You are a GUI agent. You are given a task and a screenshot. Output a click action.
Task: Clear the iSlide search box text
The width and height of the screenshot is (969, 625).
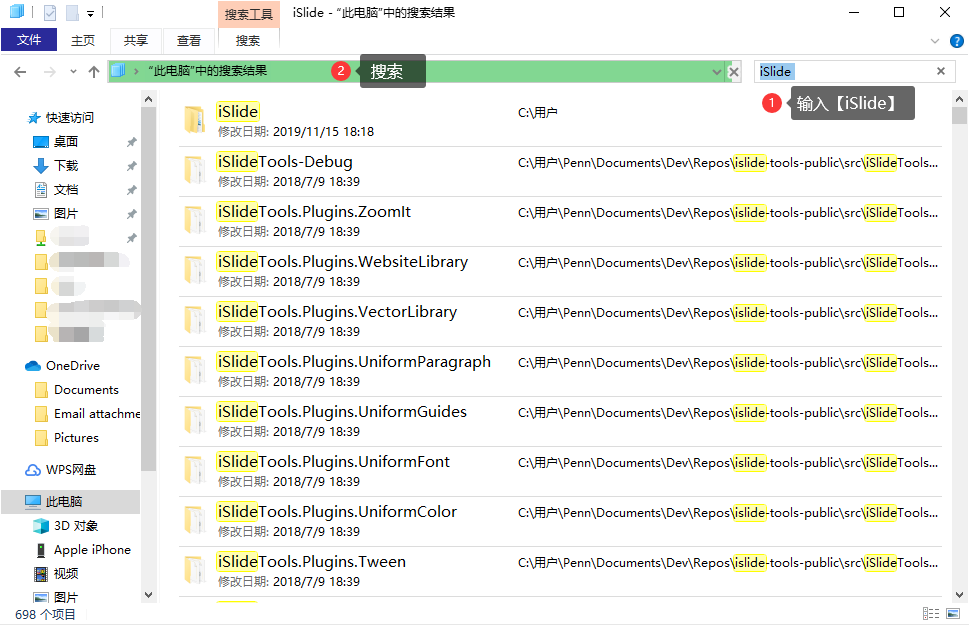[941, 71]
